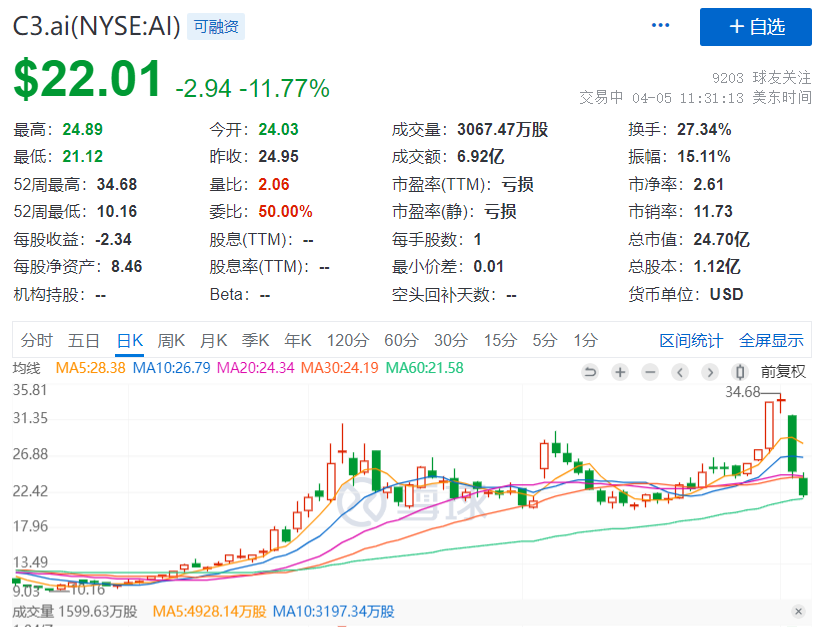Viewport: 823px width, 627px height.
Task: Click the 振幅 15.11% value
Action: (704, 156)
